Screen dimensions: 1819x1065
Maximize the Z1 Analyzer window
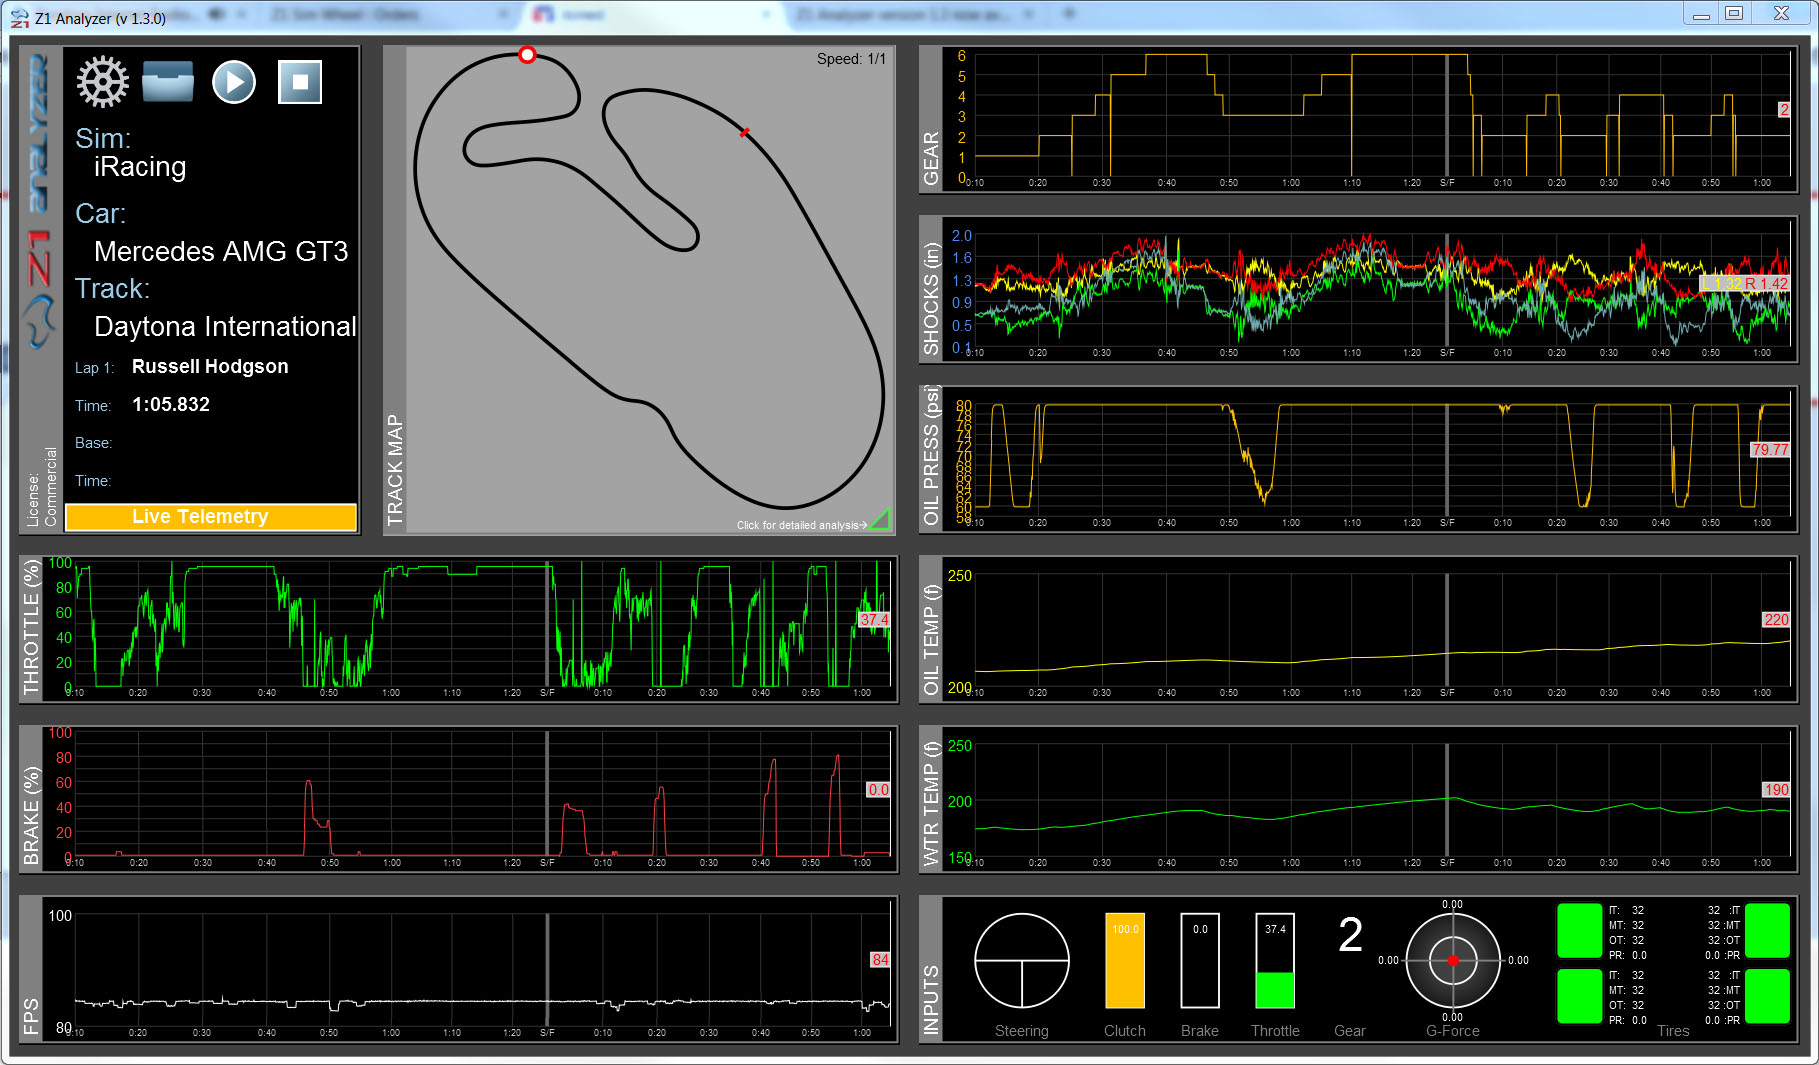[x=1734, y=14]
